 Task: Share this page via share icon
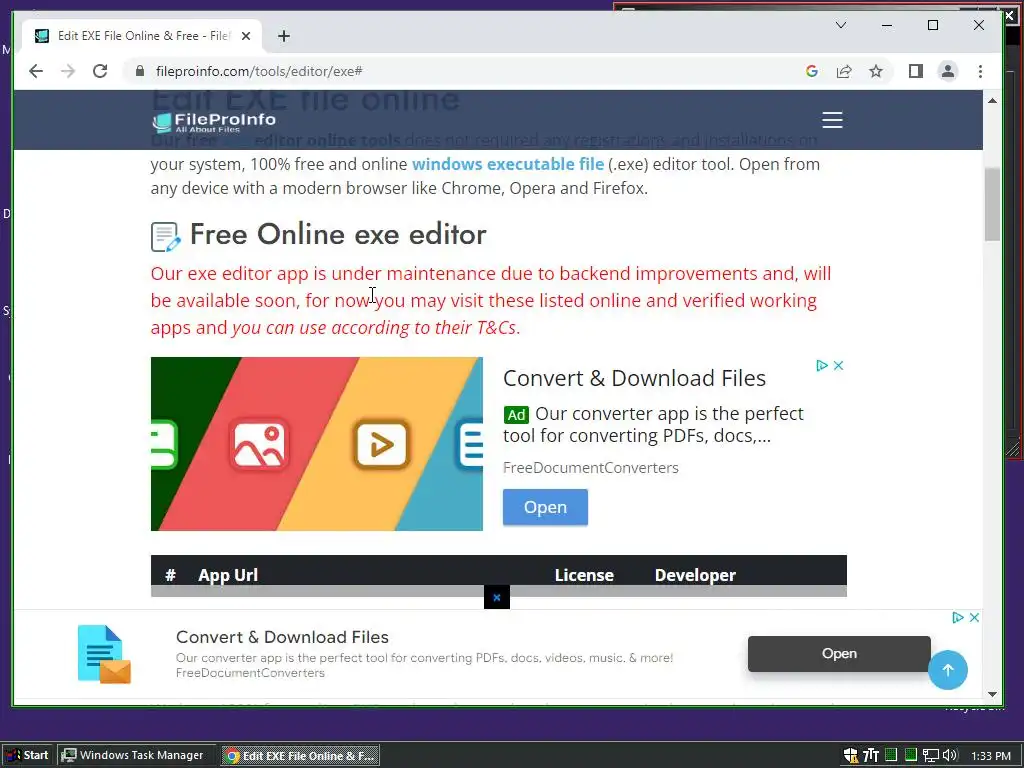844,71
